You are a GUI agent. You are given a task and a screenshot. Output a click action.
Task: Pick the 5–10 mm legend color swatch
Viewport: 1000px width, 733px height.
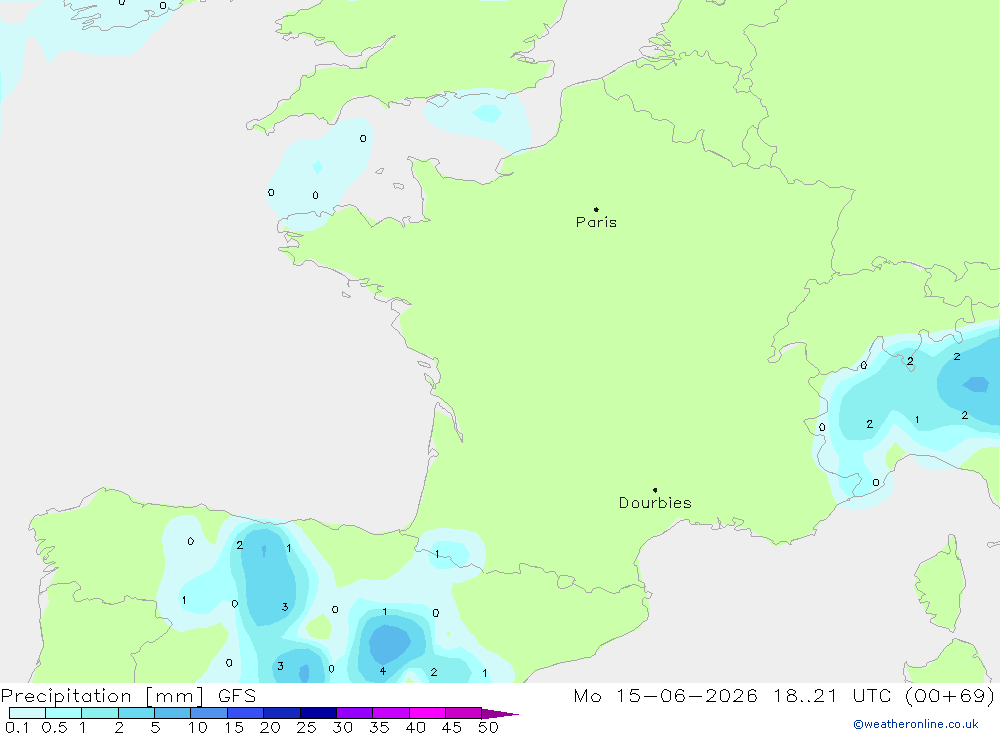pyautogui.click(x=173, y=713)
